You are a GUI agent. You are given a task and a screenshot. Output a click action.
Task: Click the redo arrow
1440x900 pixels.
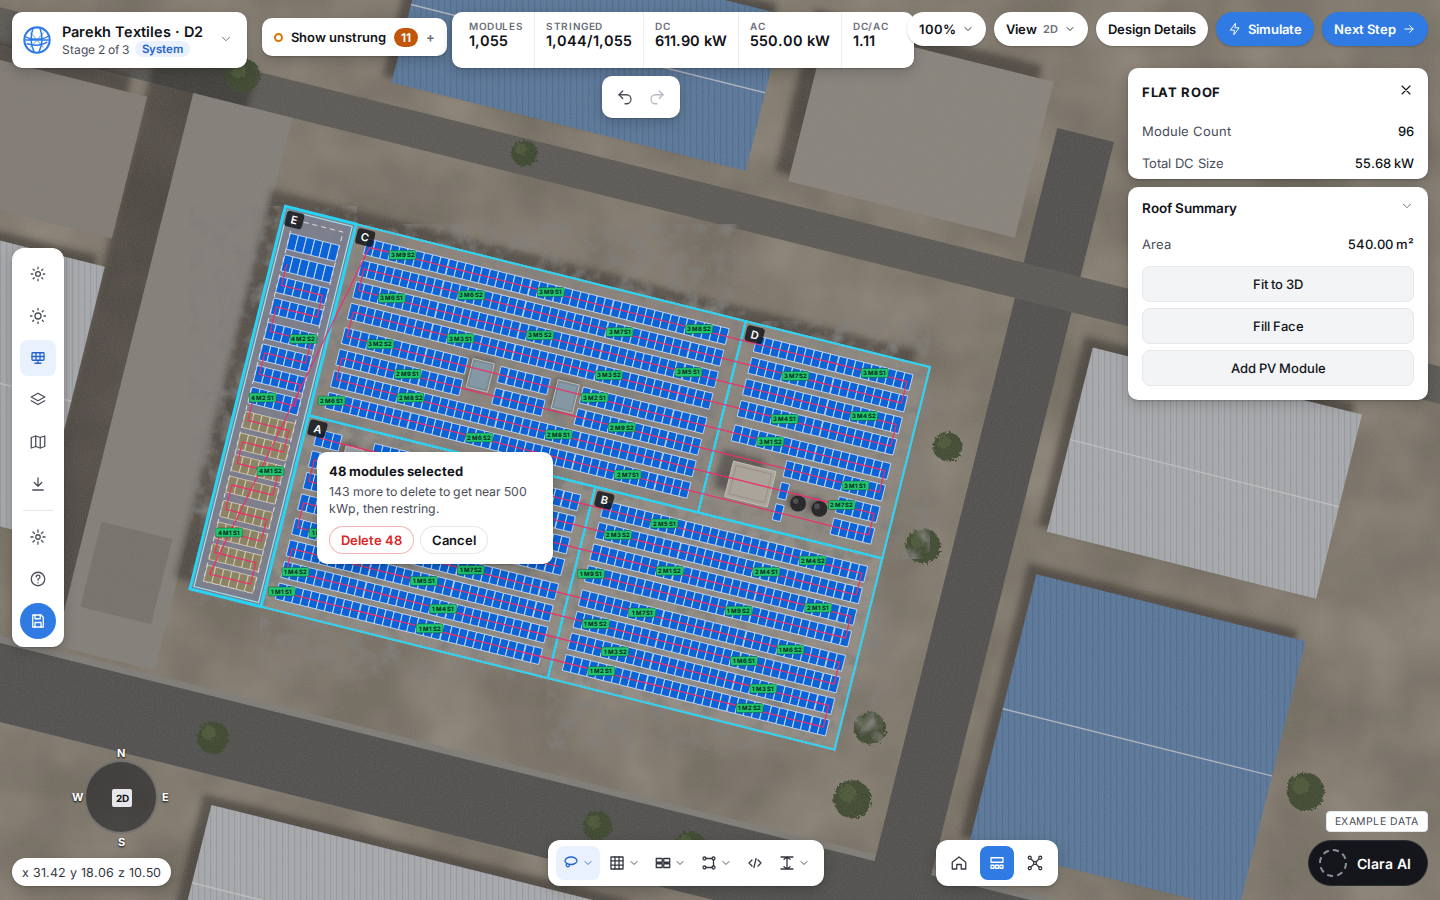point(657,97)
